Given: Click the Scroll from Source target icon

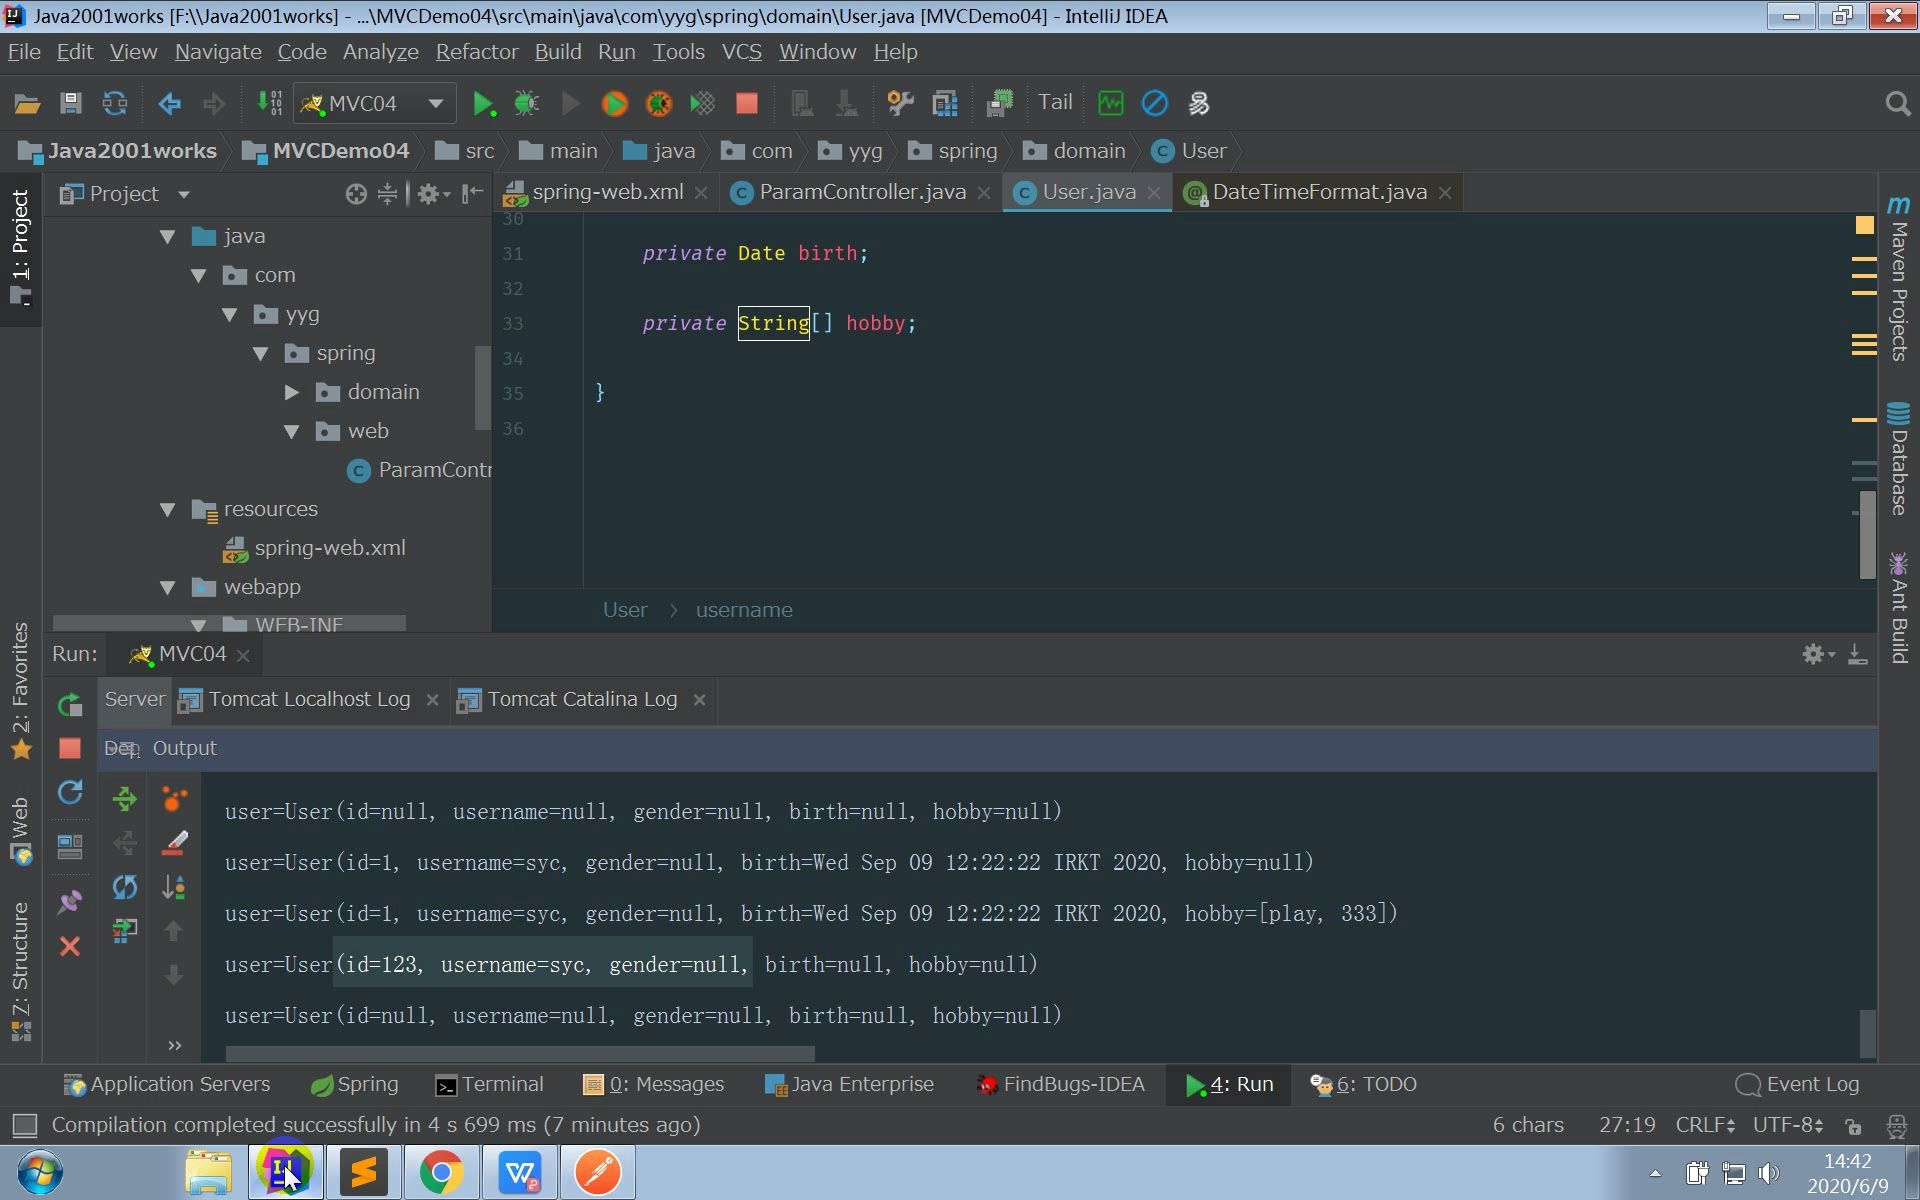Looking at the screenshot, I should click(355, 194).
